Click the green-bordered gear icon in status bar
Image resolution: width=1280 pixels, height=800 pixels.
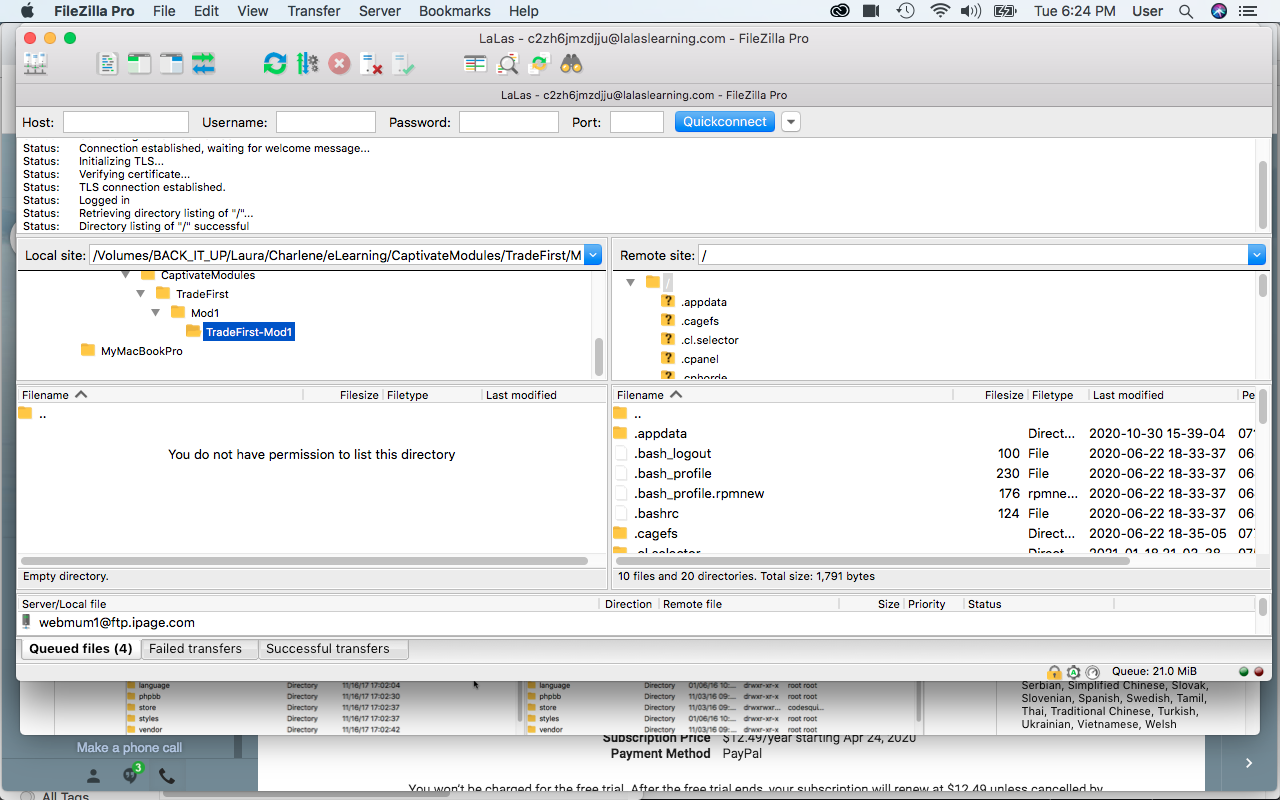click(1073, 672)
